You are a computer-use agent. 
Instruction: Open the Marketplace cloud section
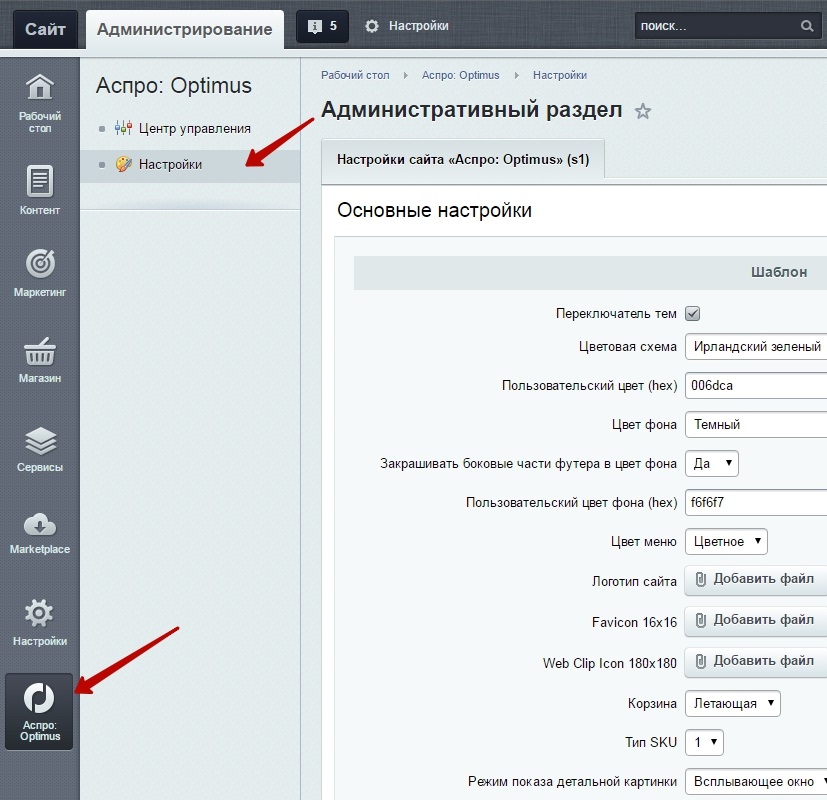[x=40, y=533]
